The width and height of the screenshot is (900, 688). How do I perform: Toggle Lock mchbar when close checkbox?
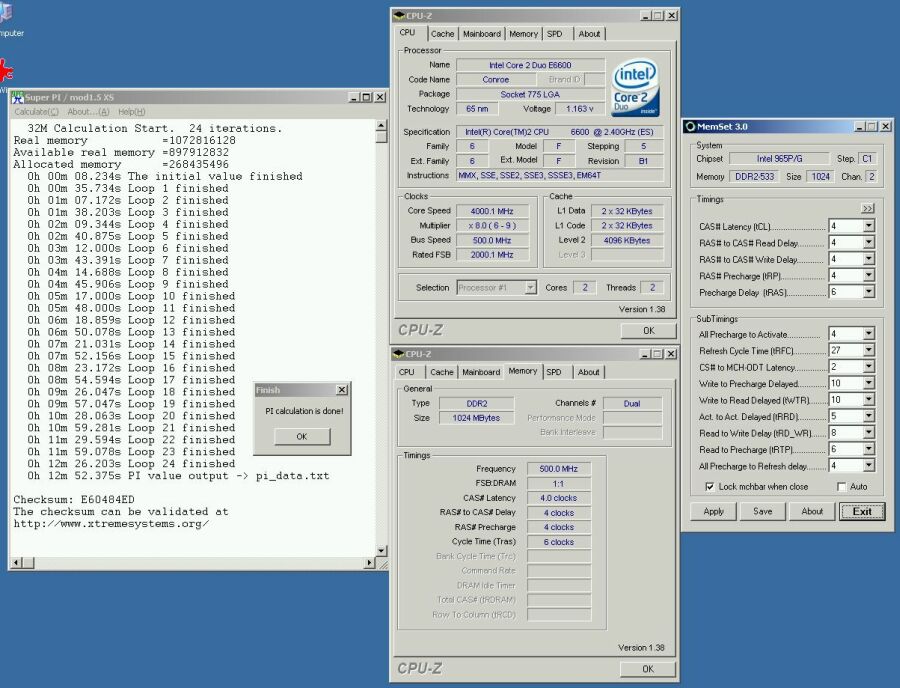click(x=710, y=487)
